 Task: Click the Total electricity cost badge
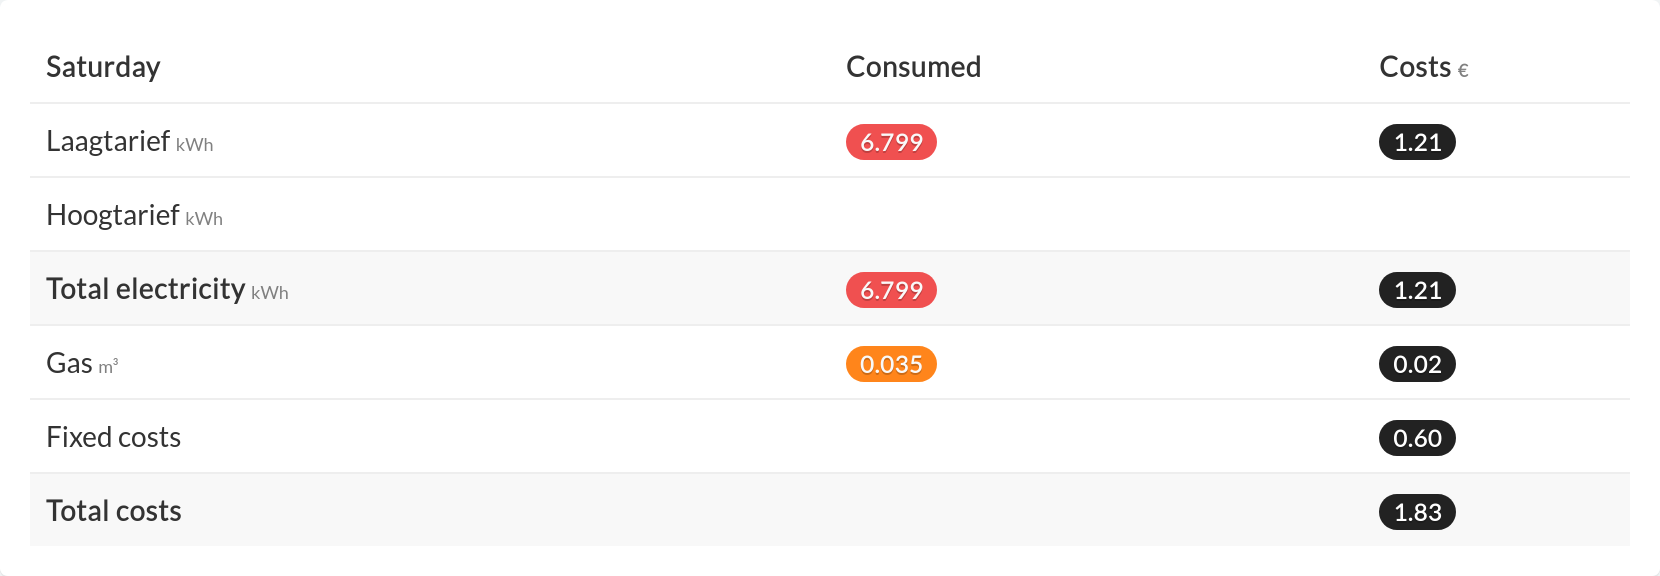coord(1417,290)
